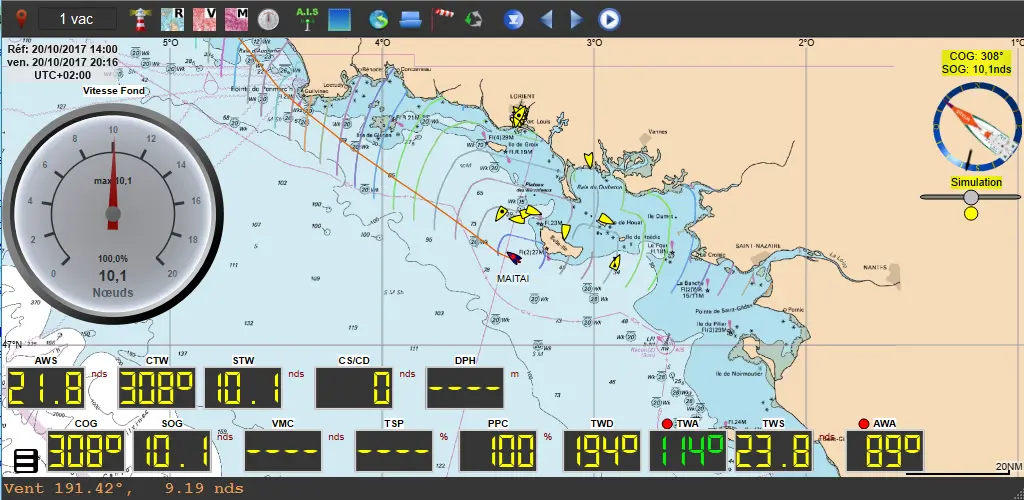Click the AWS 21.8 display
Viewport: 1024px width, 500px height.
click(46, 388)
